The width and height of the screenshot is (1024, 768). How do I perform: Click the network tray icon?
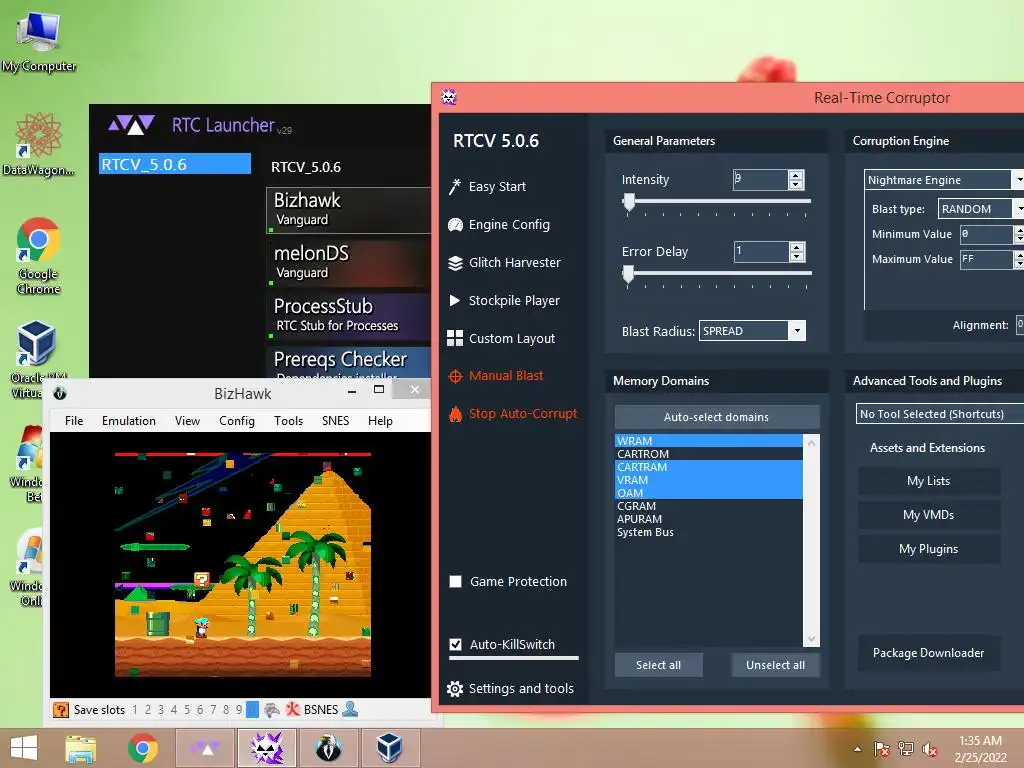(x=906, y=749)
